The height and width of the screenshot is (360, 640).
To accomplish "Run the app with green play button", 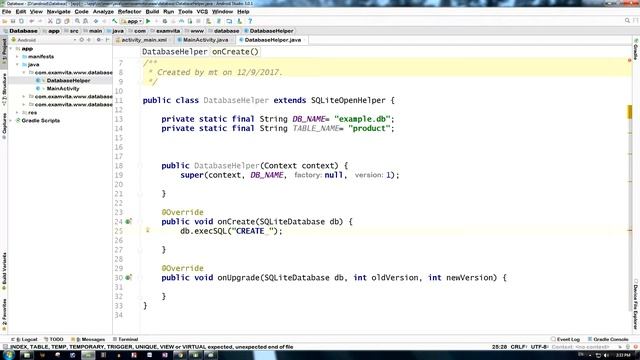I will pos(148,21).
